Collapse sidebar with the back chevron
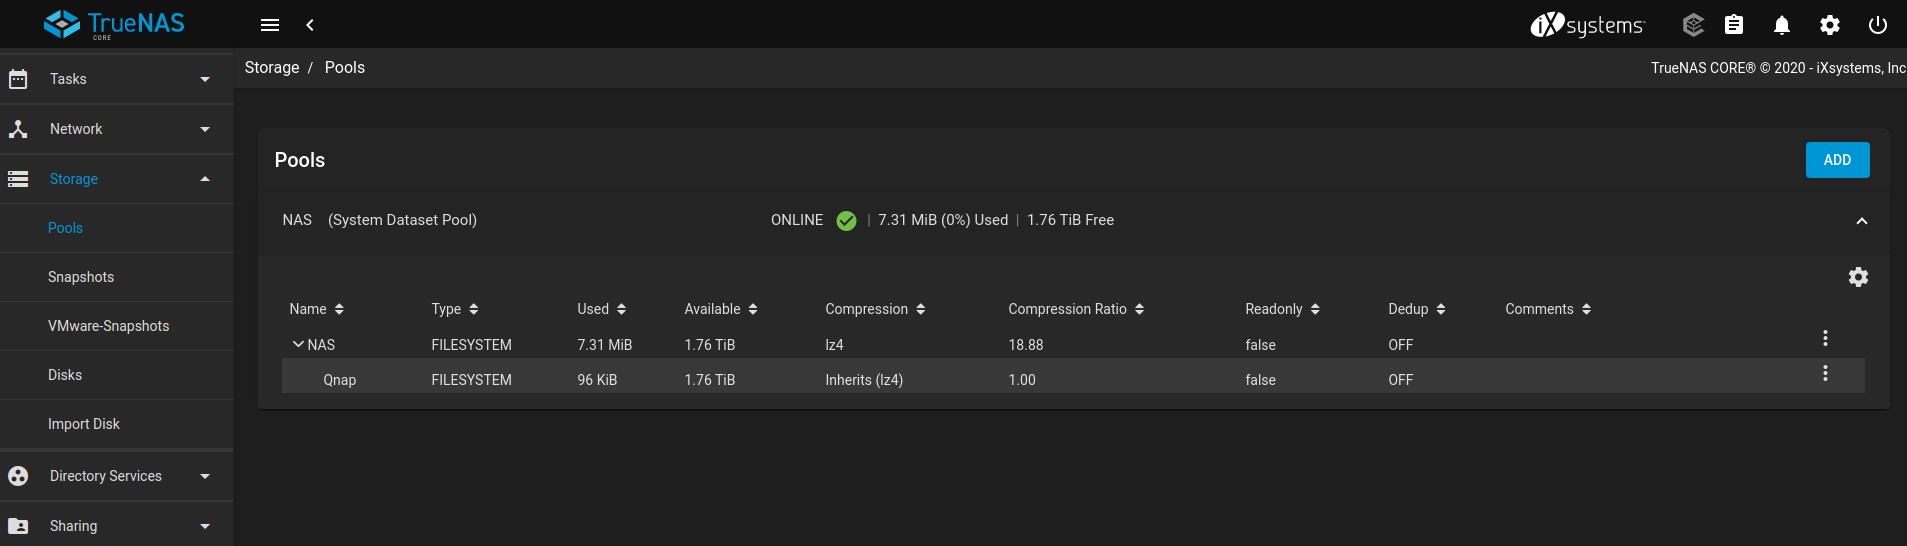The width and height of the screenshot is (1907, 546). pos(310,25)
